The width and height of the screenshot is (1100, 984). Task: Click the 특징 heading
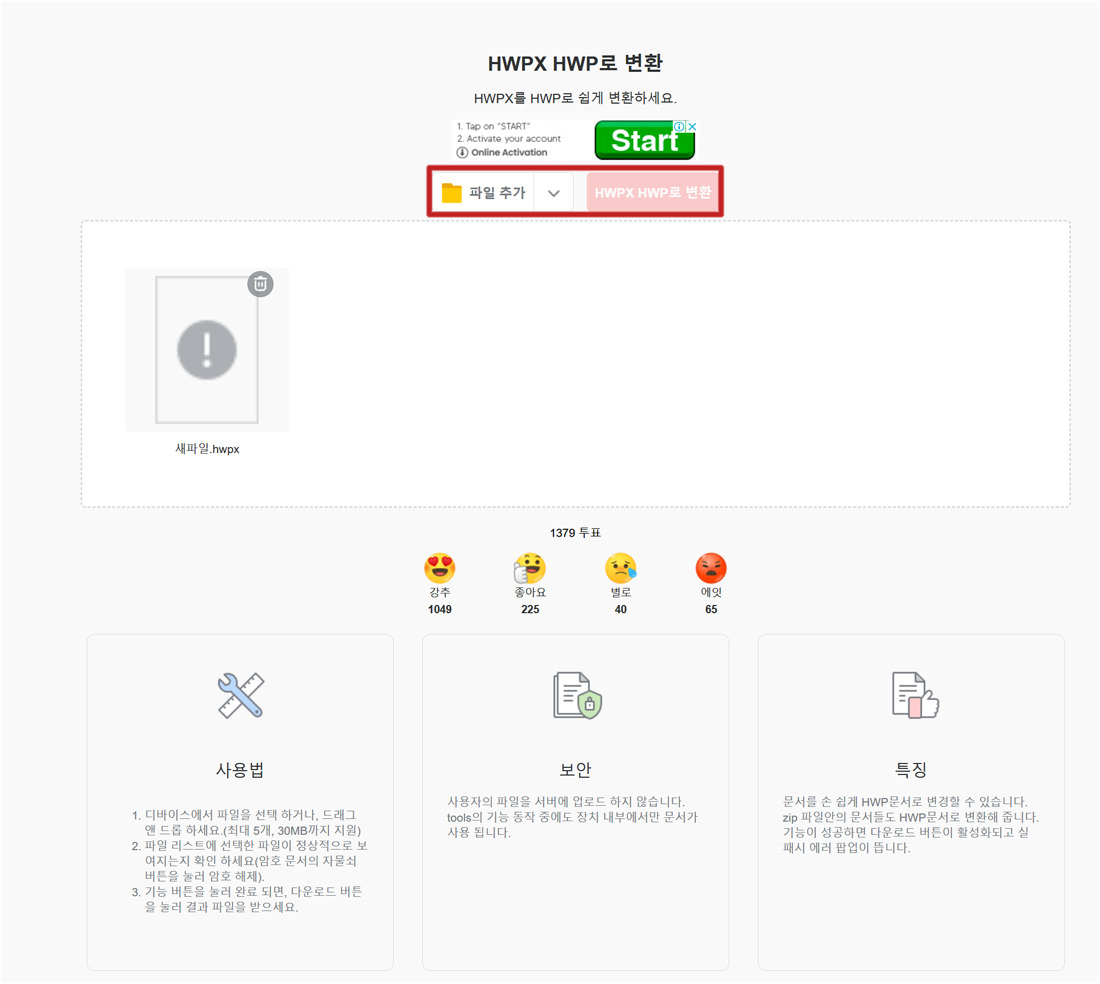pyautogui.click(x=911, y=770)
